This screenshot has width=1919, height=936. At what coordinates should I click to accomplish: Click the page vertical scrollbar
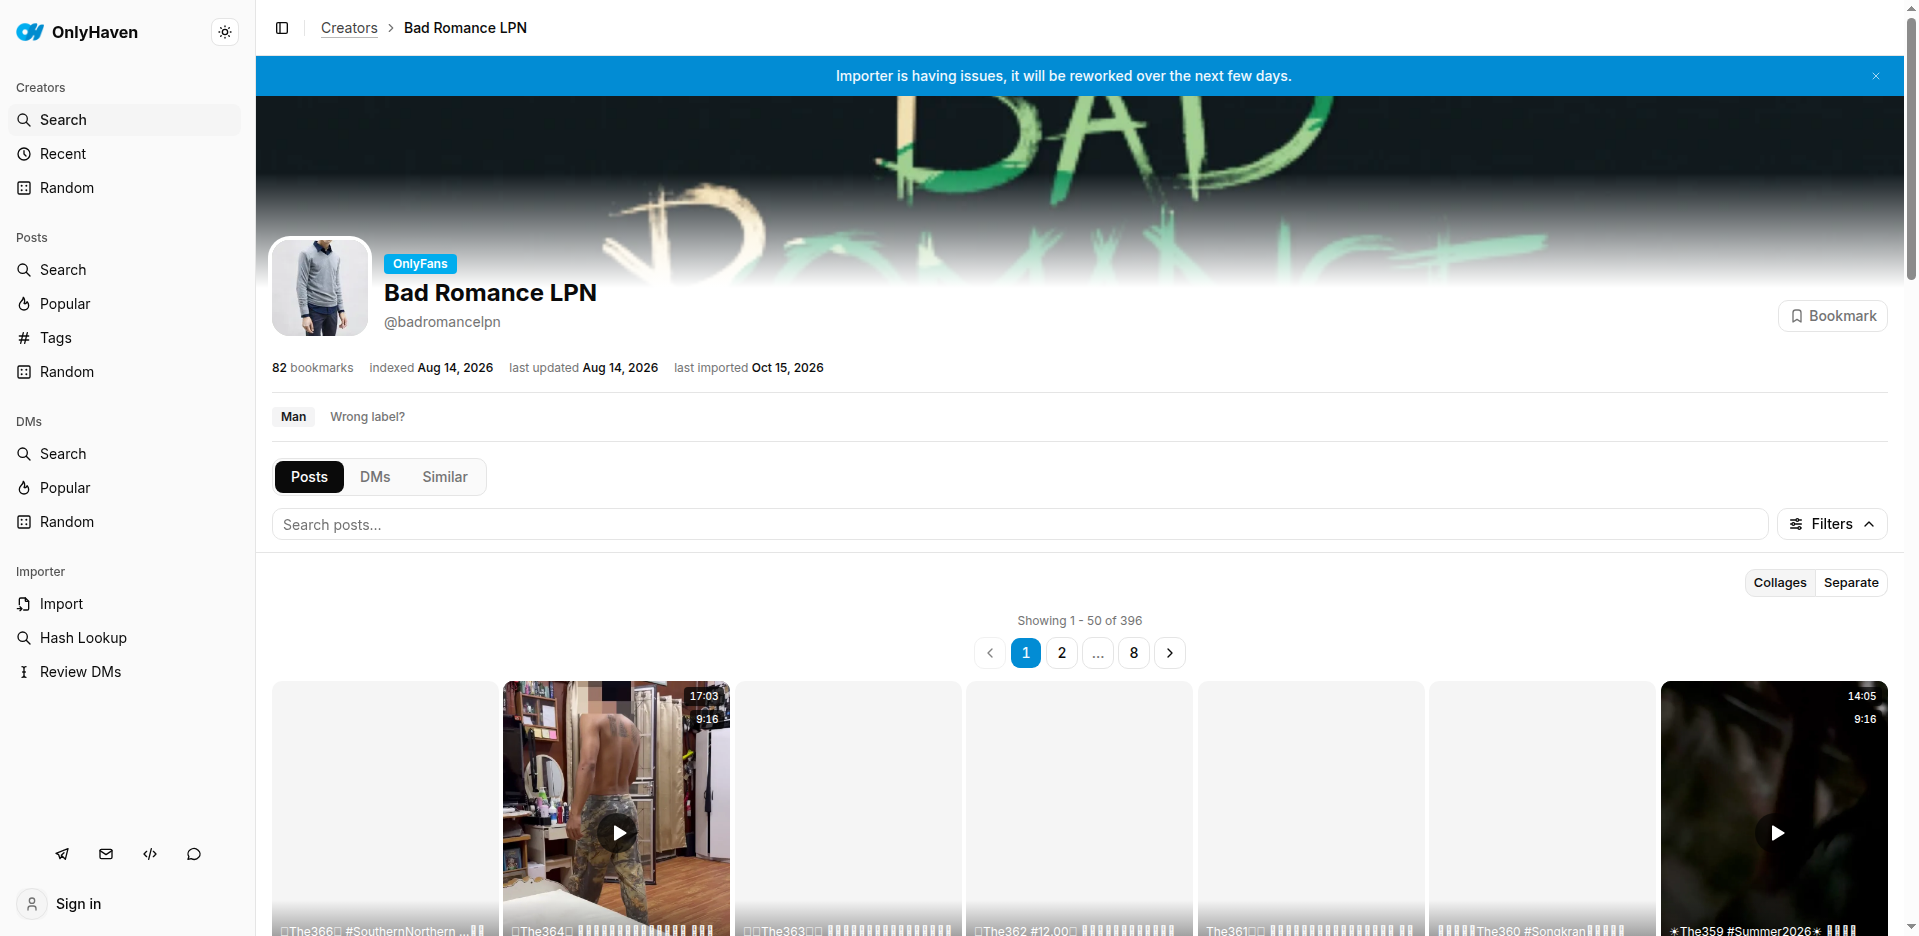click(x=1911, y=150)
